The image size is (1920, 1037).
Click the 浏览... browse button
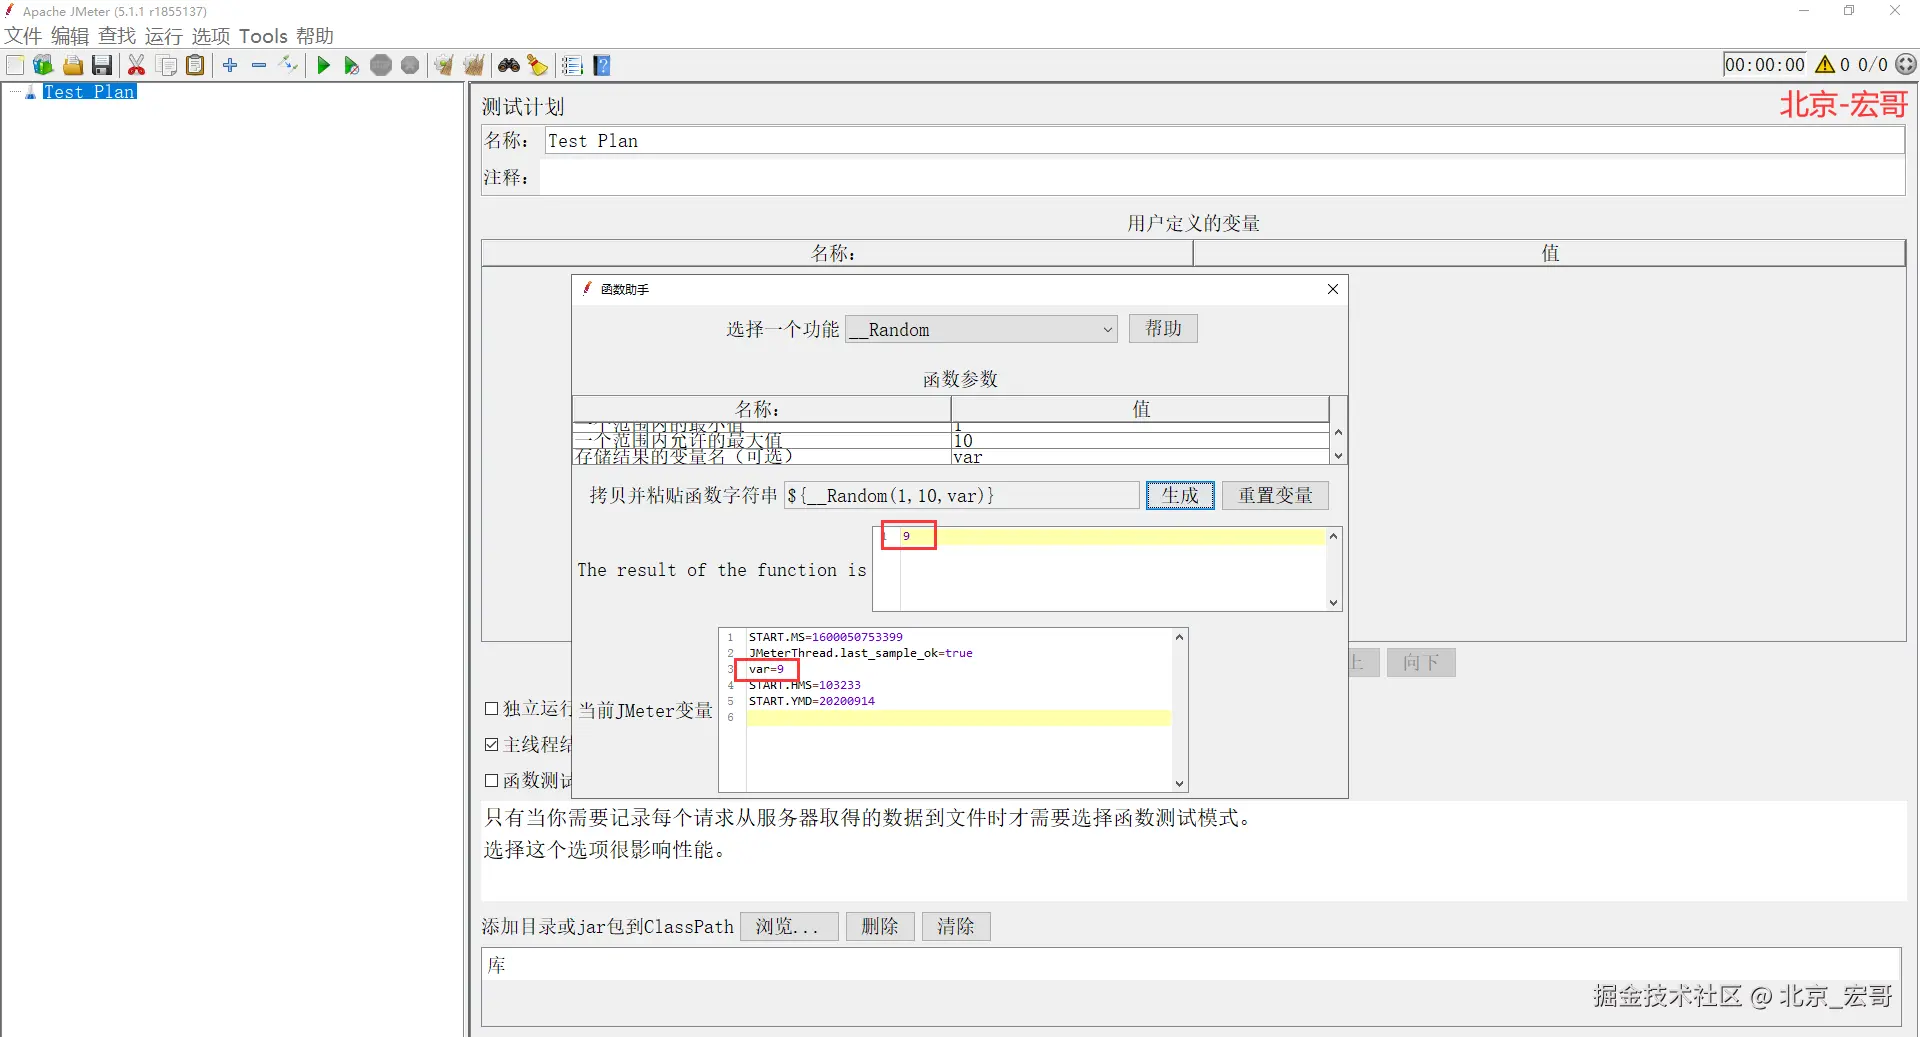pos(788,927)
